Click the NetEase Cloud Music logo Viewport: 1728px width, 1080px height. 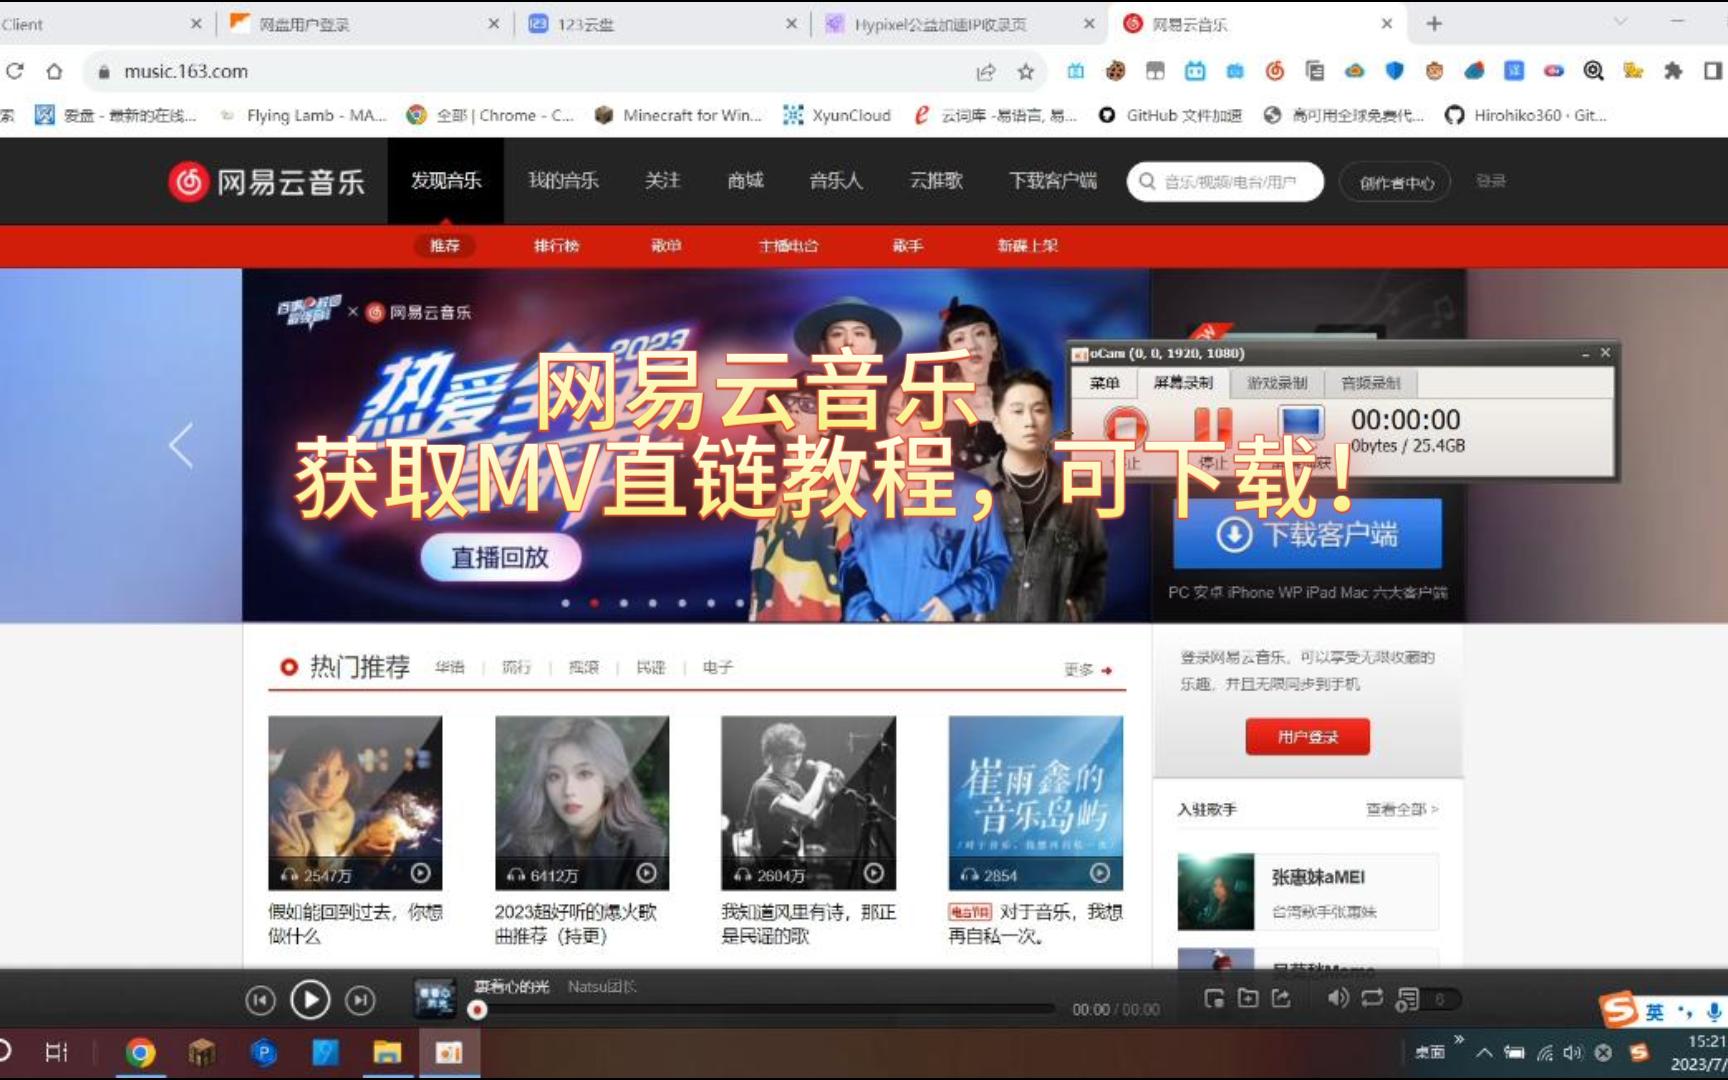267,182
